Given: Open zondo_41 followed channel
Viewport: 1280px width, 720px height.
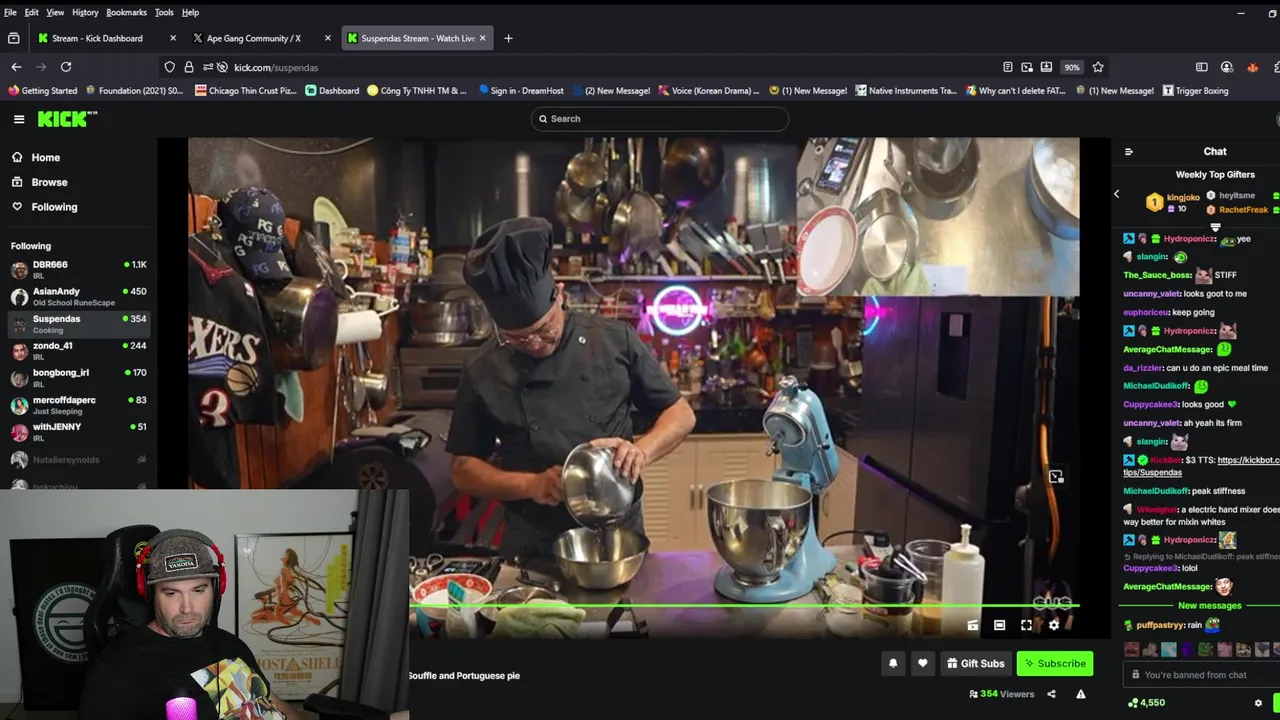Looking at the screenshot, I should 78,350.
